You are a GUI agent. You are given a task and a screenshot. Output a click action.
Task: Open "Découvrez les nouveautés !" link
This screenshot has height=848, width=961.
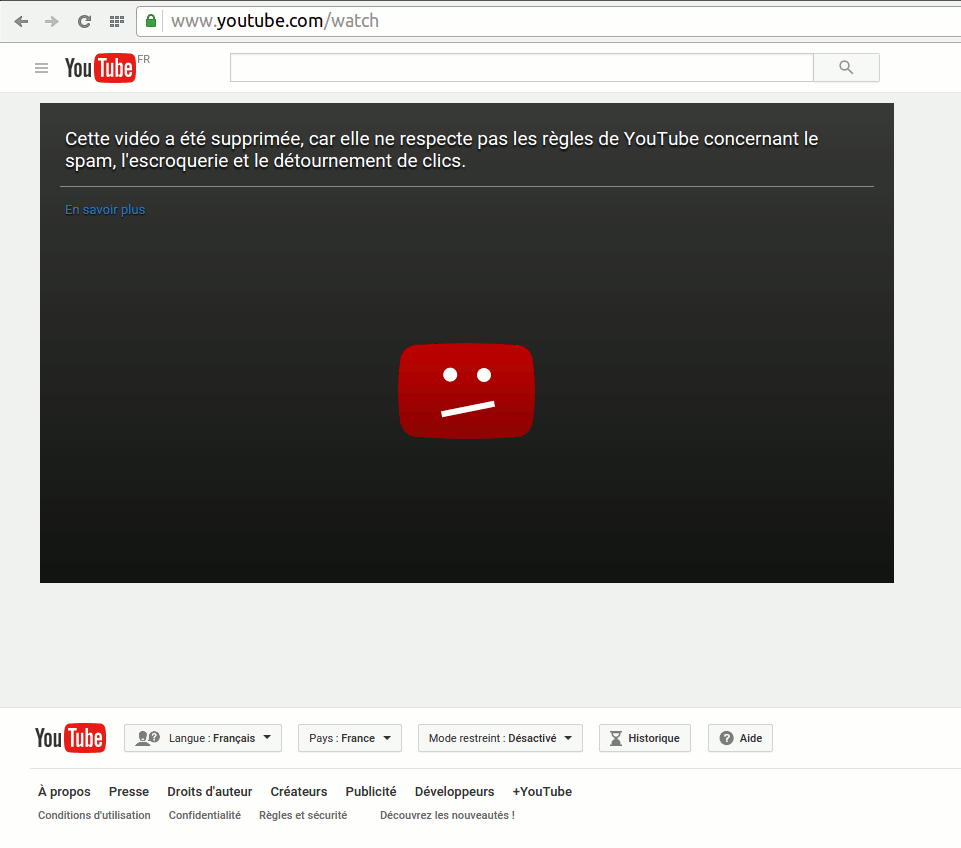coord(447,815)
